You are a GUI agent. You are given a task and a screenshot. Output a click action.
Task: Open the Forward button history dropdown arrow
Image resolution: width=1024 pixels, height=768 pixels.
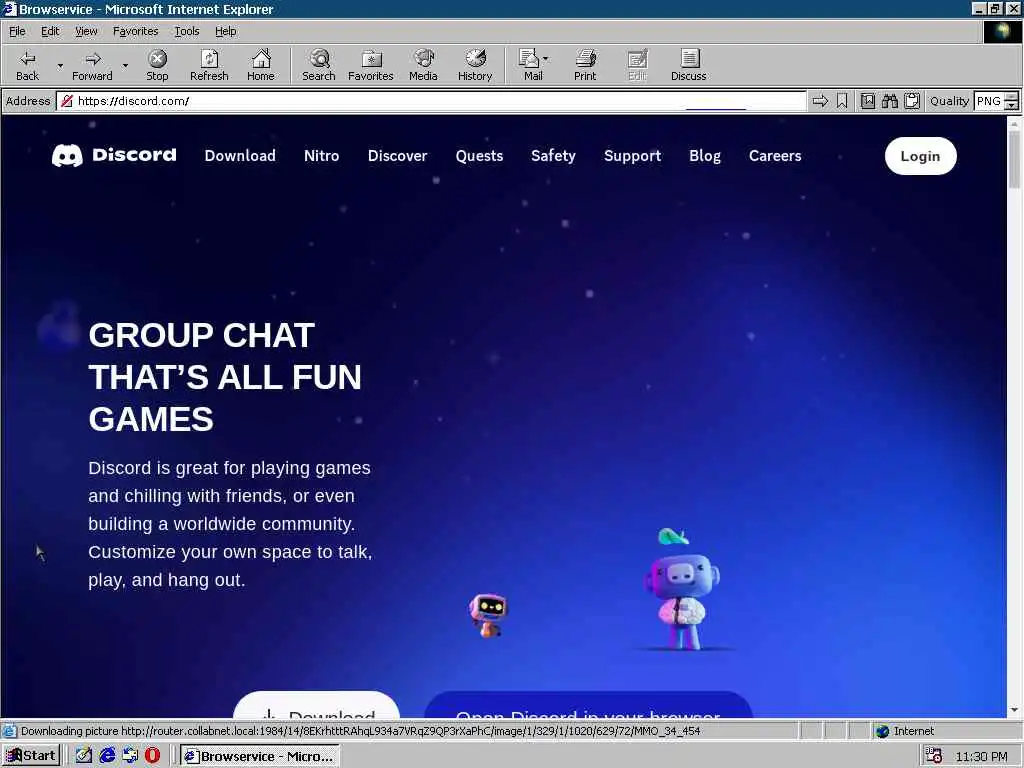tap(125, 65)
